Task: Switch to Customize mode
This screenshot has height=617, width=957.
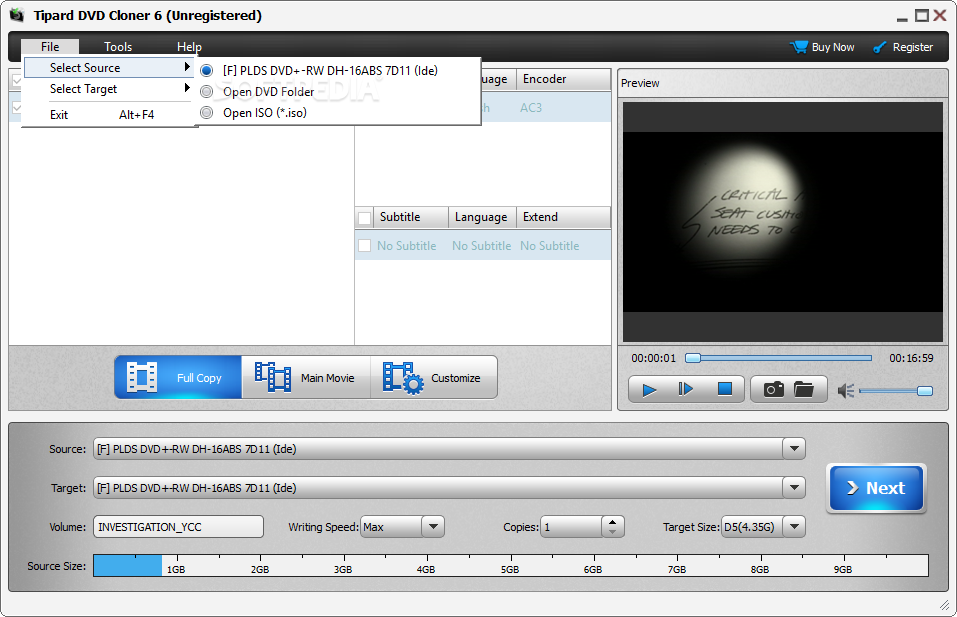Action: (x=434, y=377)
